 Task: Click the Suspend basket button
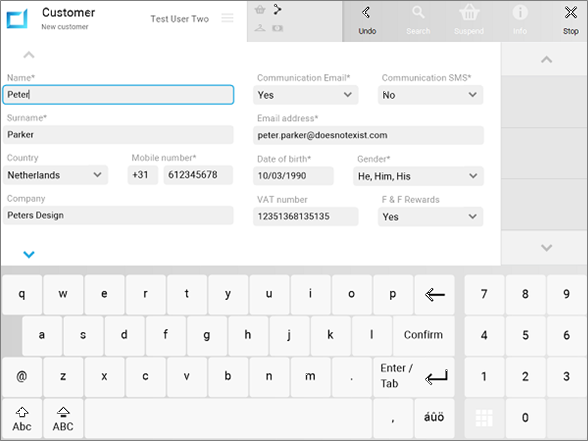click(x=469, y=21)
